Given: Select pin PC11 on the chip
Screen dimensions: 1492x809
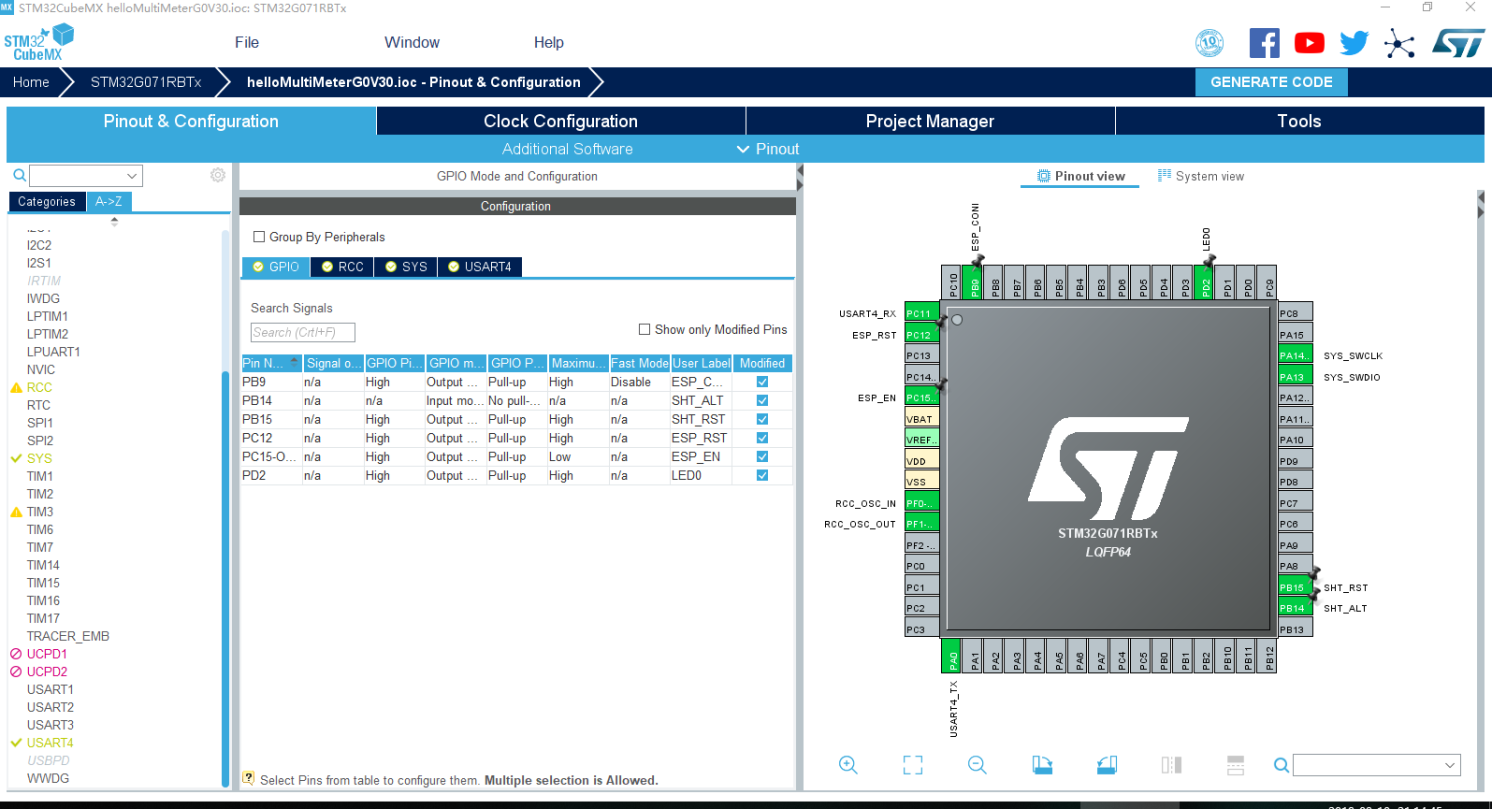Looking at the screenshot, I should click(921, 313).
